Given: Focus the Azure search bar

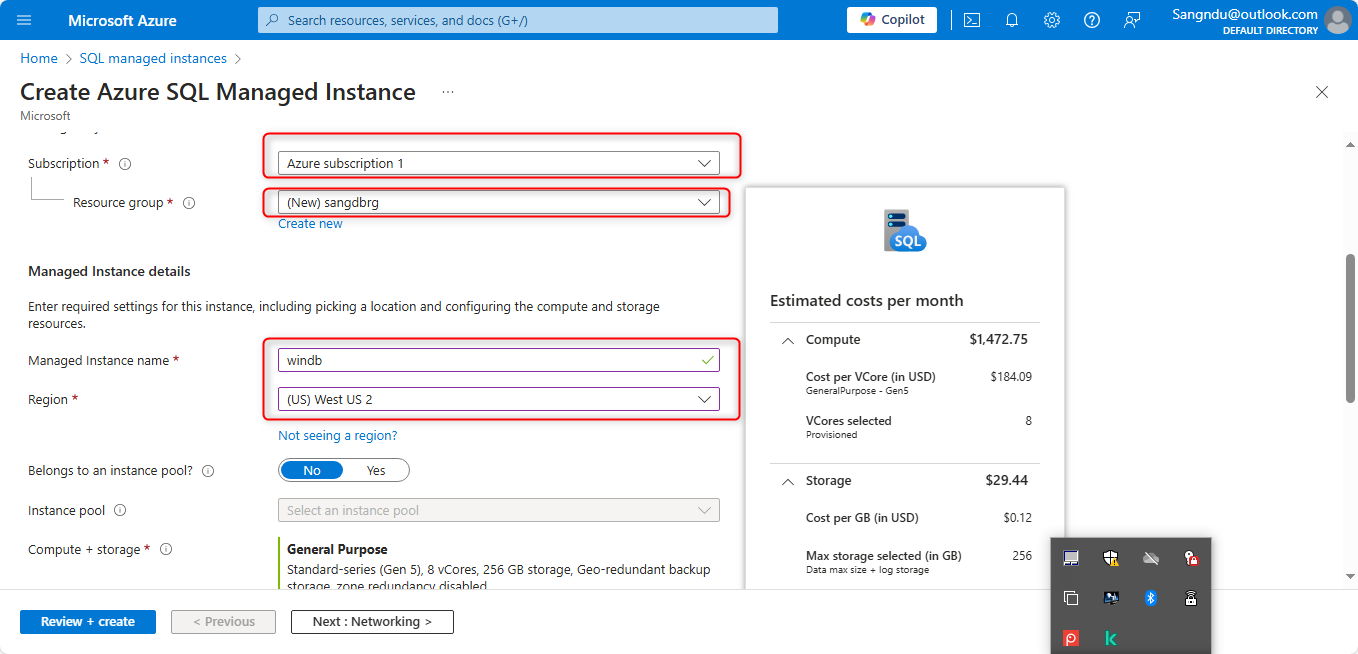Looking at the screenshot, I should pyautogui.click(x=518, y=20).
